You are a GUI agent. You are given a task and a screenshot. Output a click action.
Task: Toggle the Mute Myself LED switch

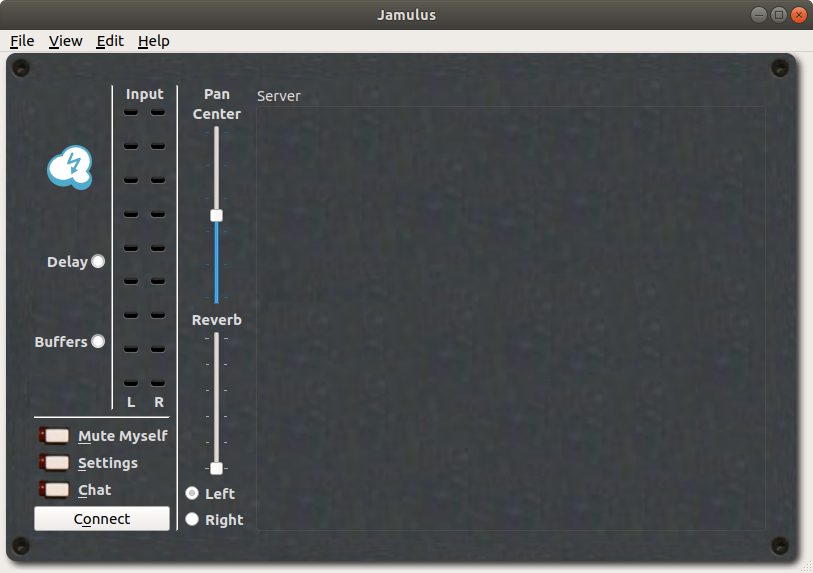click(x=56, y=436)
